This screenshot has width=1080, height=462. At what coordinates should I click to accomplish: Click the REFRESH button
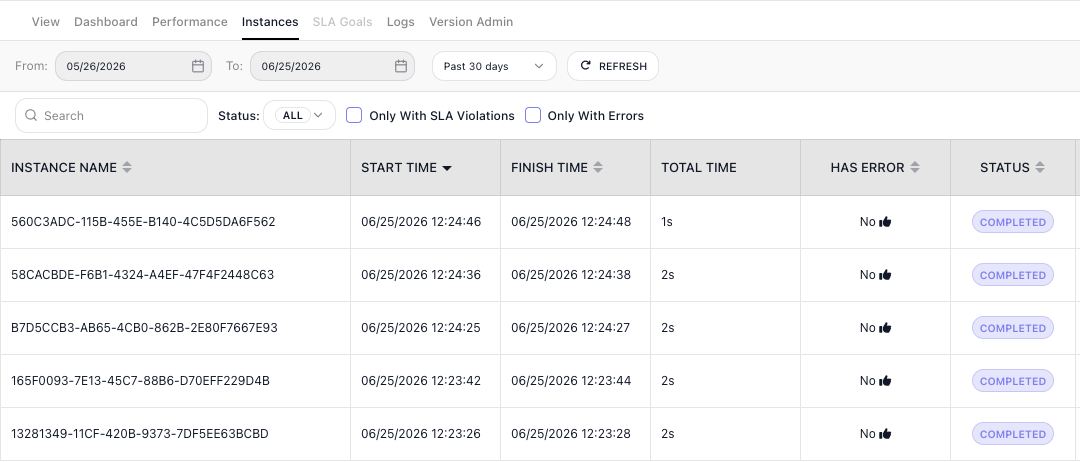(x=613, y=66)
